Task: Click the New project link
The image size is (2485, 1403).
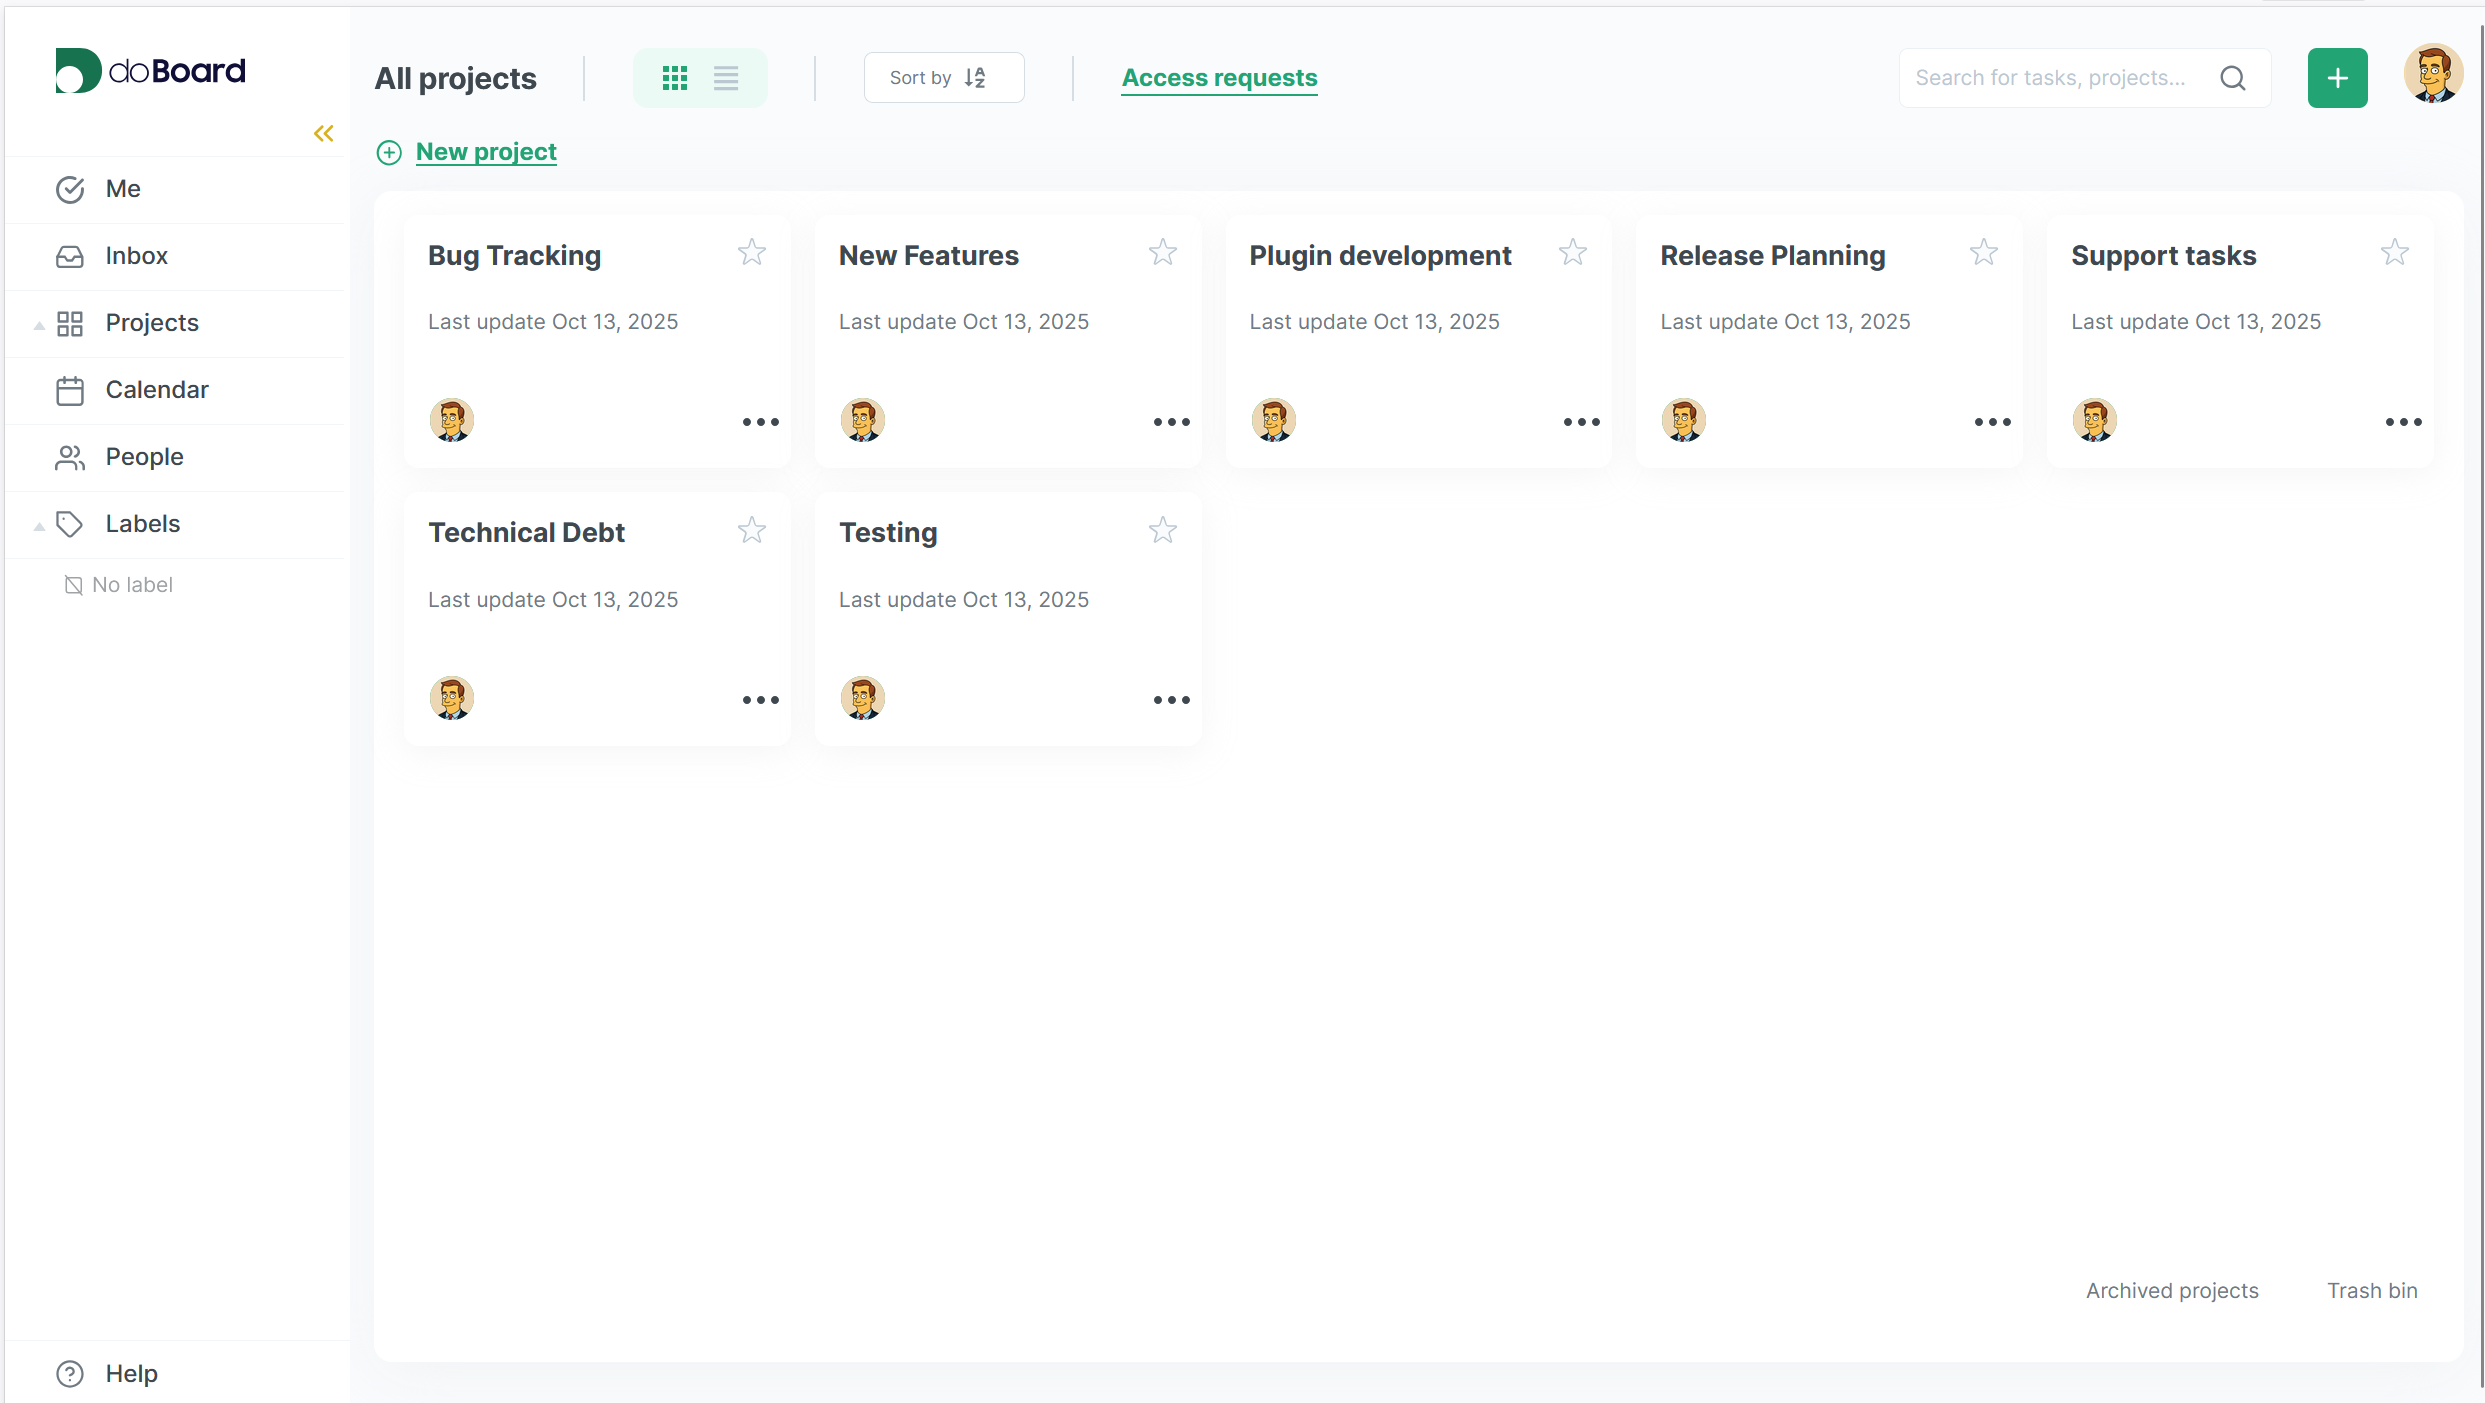Action: coord(486,152)
